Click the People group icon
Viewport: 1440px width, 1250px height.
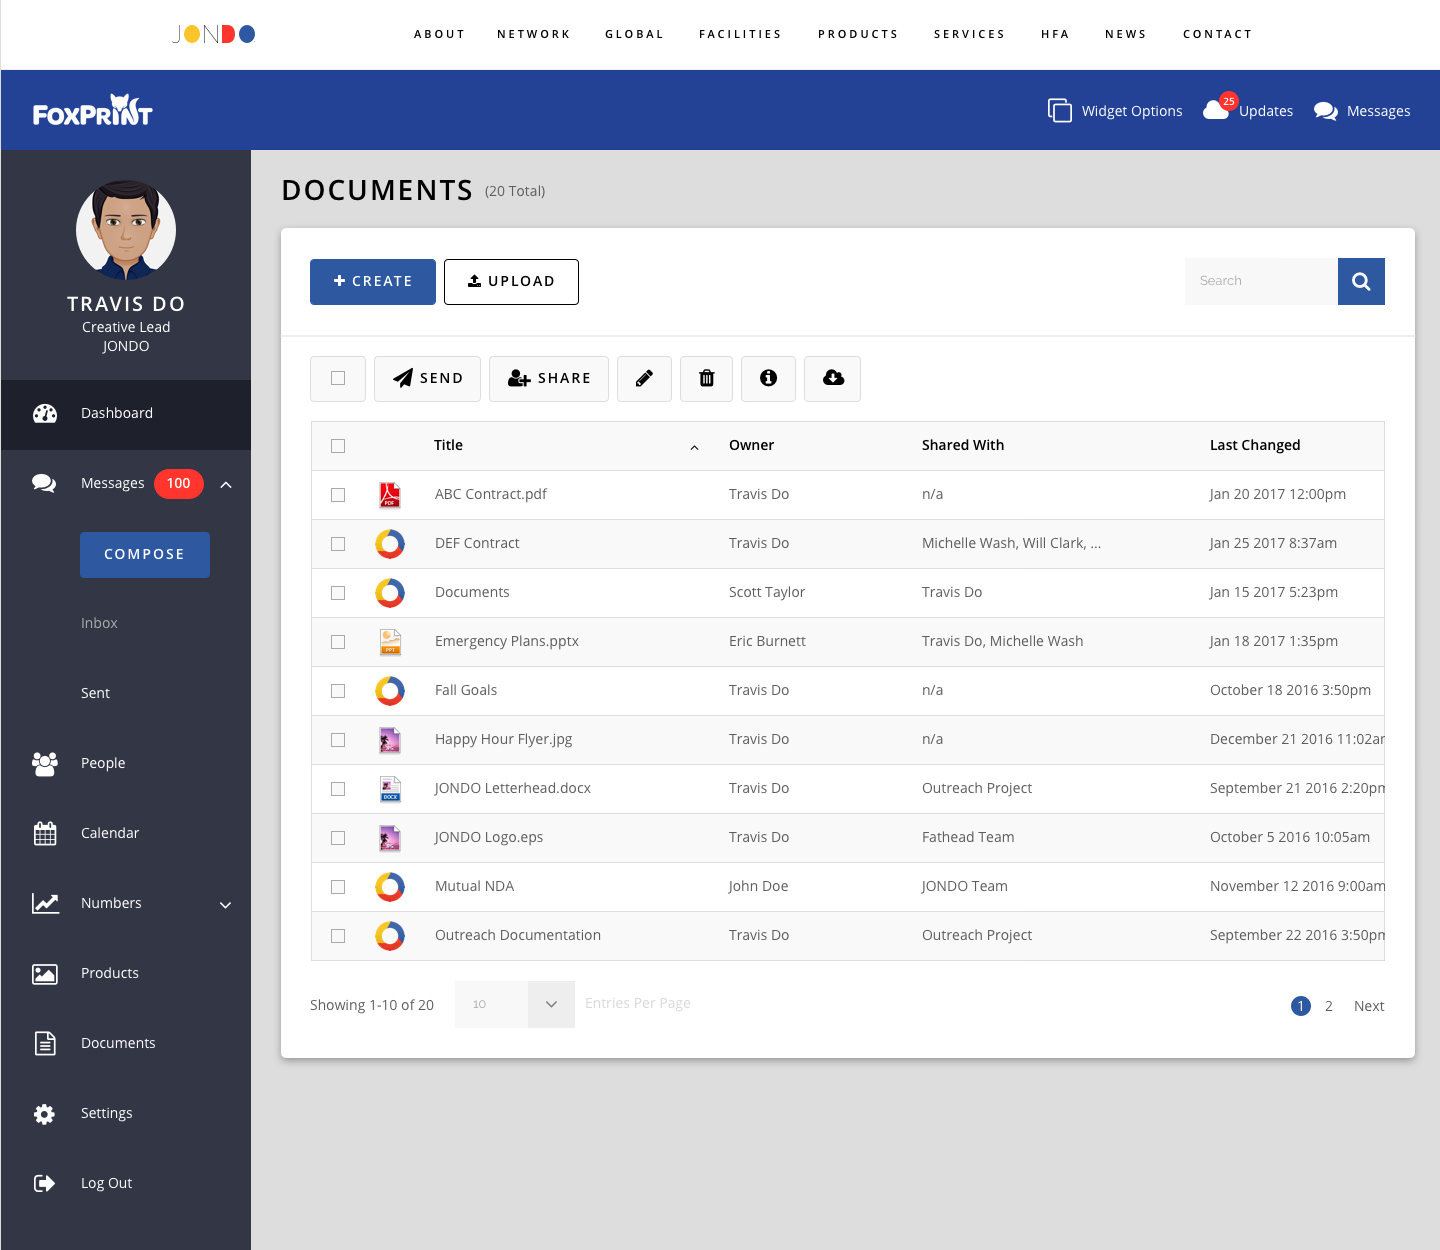click(45, 763)
